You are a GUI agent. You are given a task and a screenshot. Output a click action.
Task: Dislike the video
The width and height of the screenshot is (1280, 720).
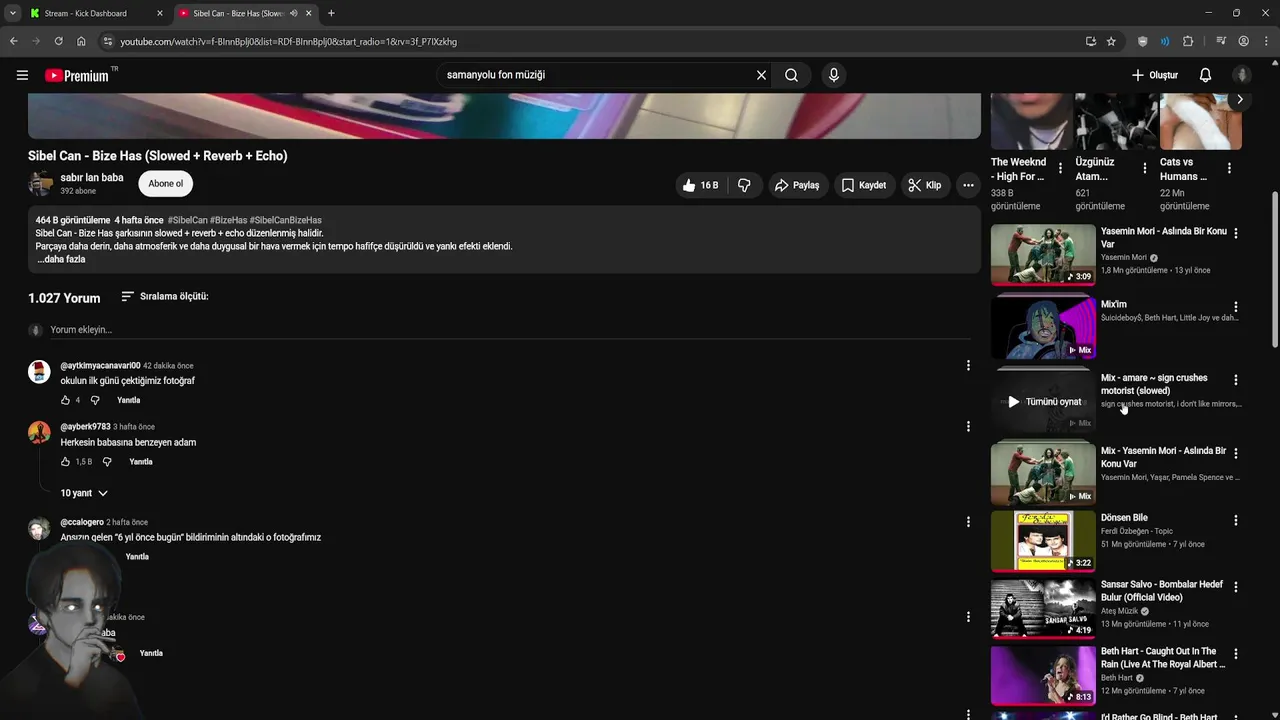pos(744,185)
